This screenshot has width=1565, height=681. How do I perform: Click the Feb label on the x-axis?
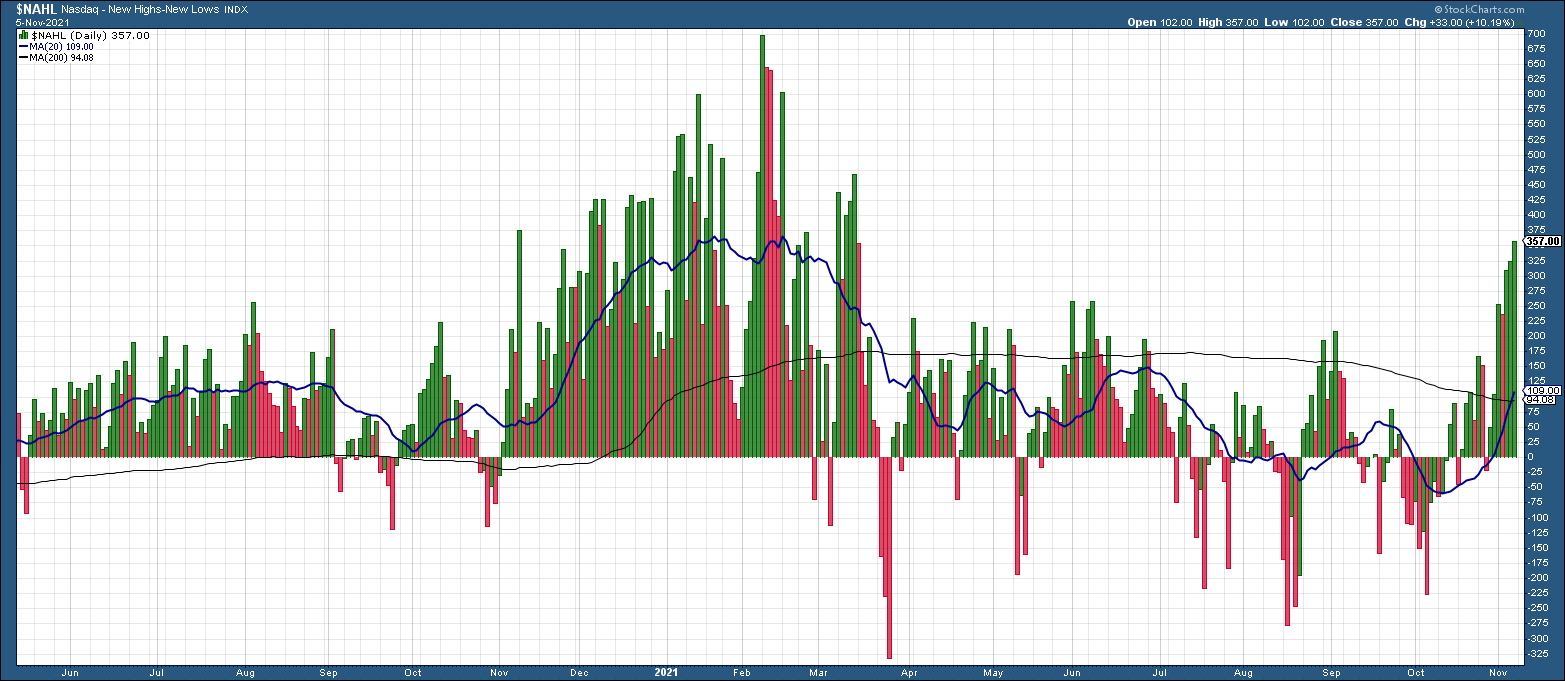click(x=741, y=673)
